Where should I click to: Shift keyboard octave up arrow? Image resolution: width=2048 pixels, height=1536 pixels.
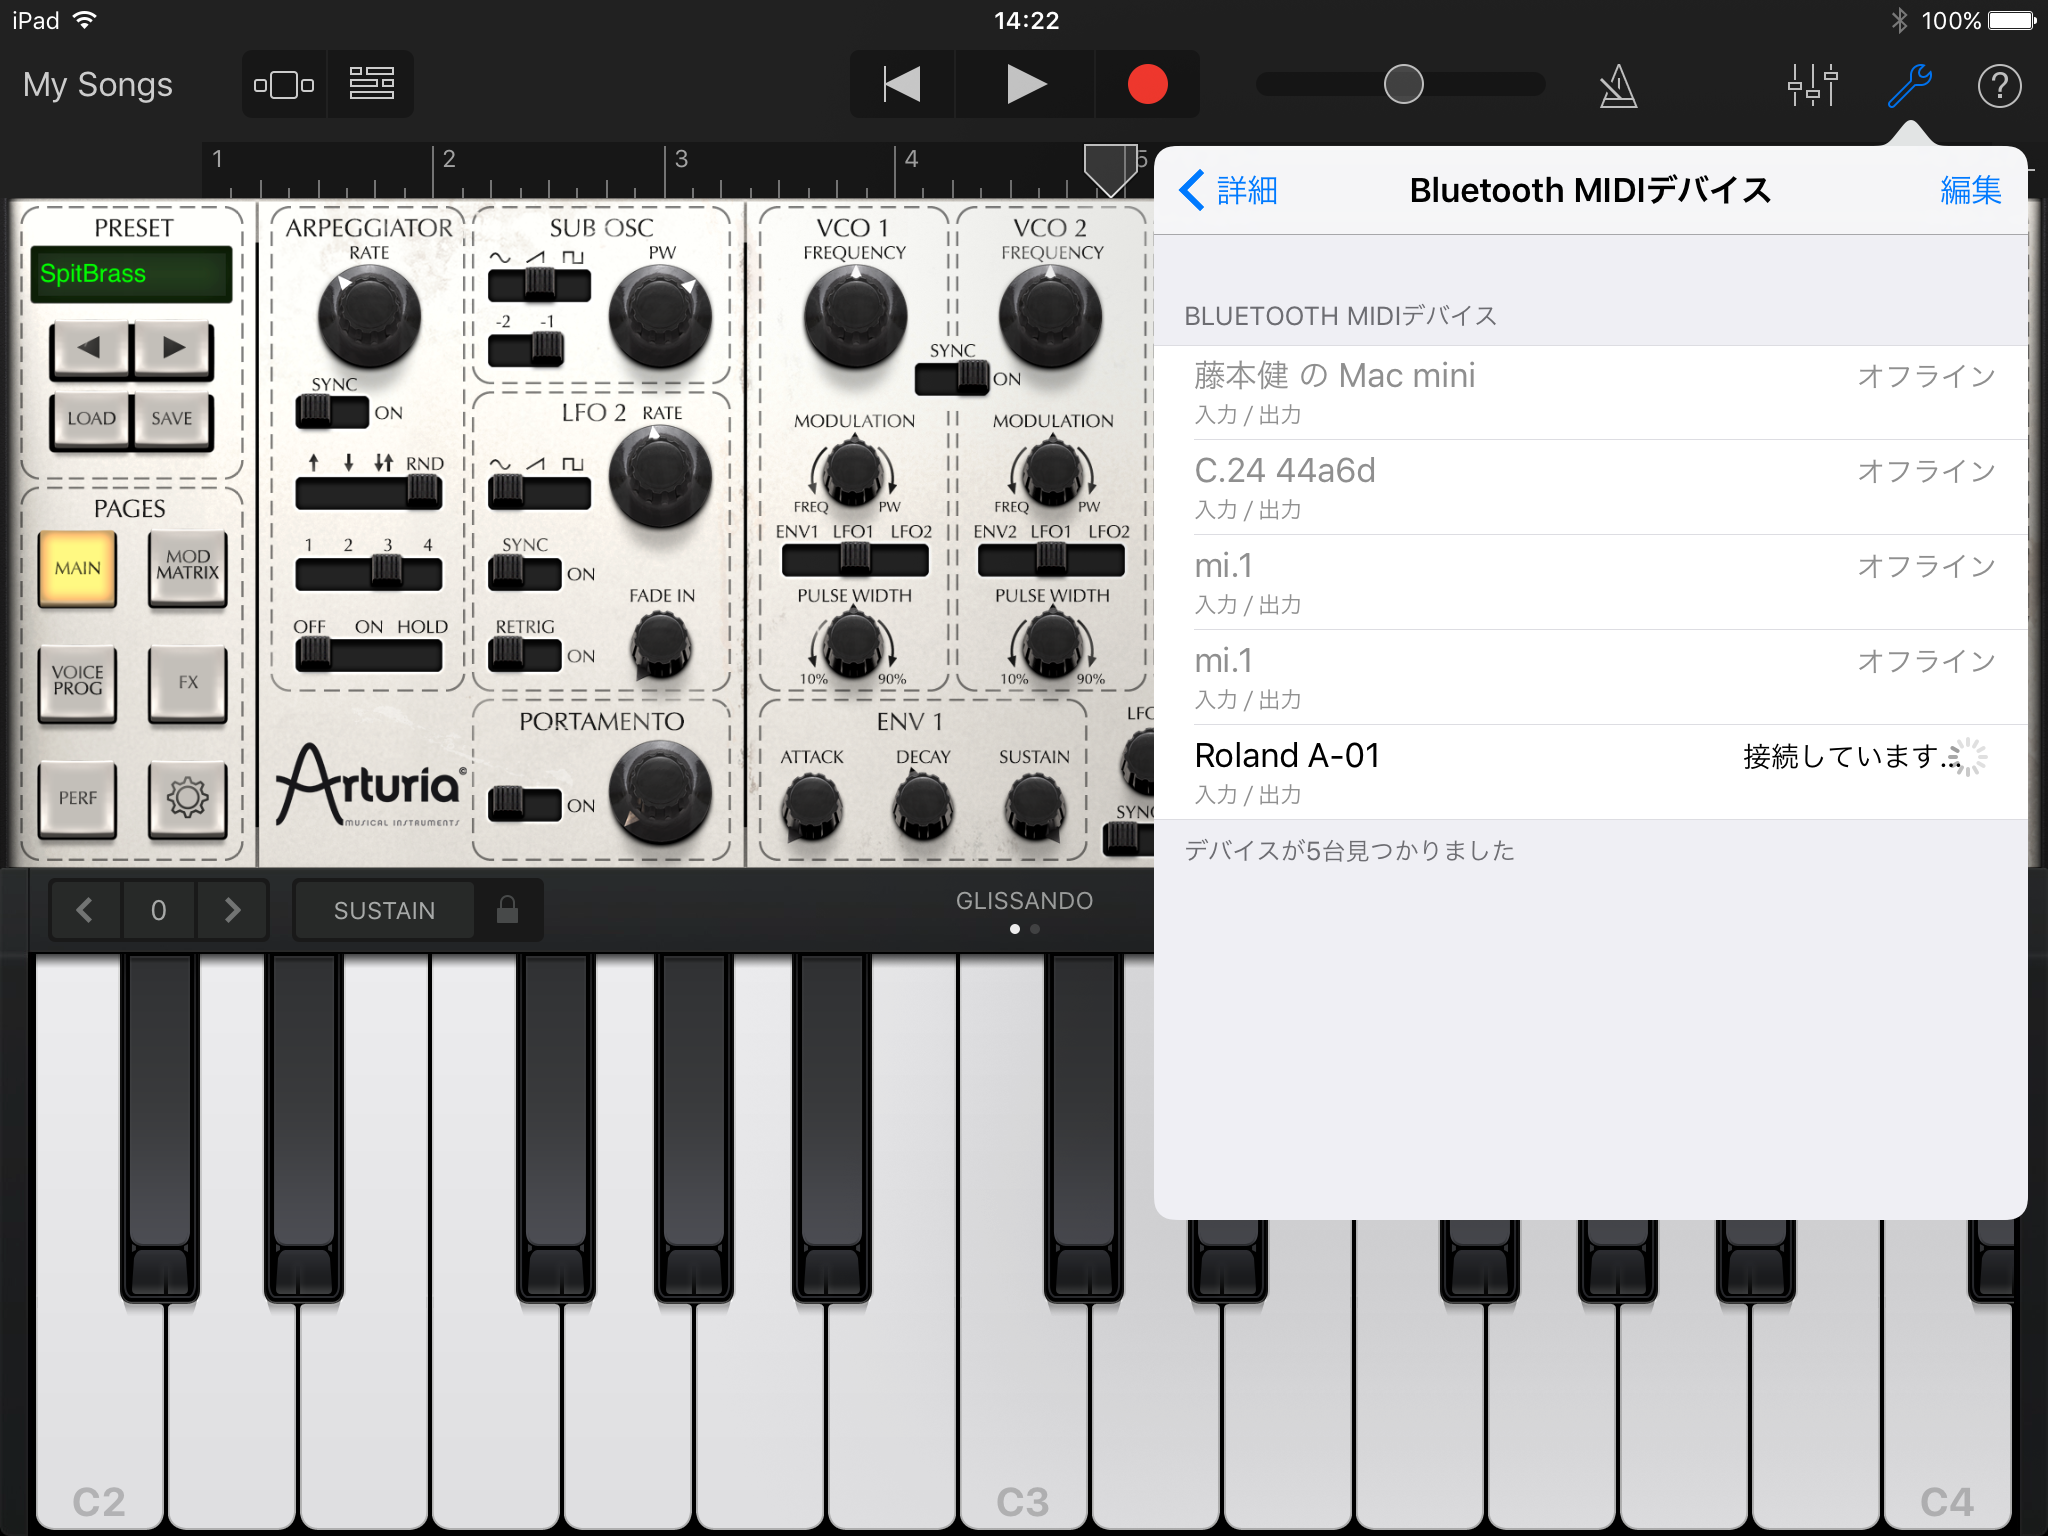click(x=232, y=910)
